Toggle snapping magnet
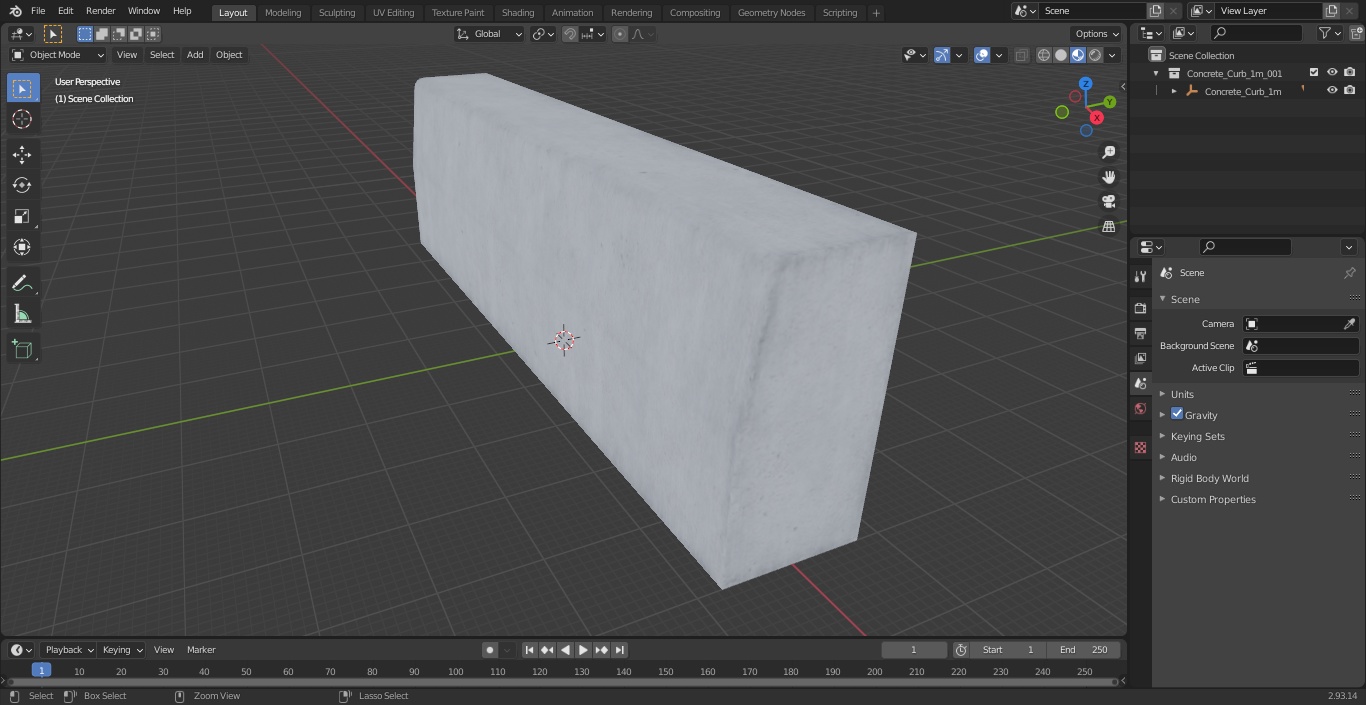This screenshot has height=705, width=1366. pos(569,34)
